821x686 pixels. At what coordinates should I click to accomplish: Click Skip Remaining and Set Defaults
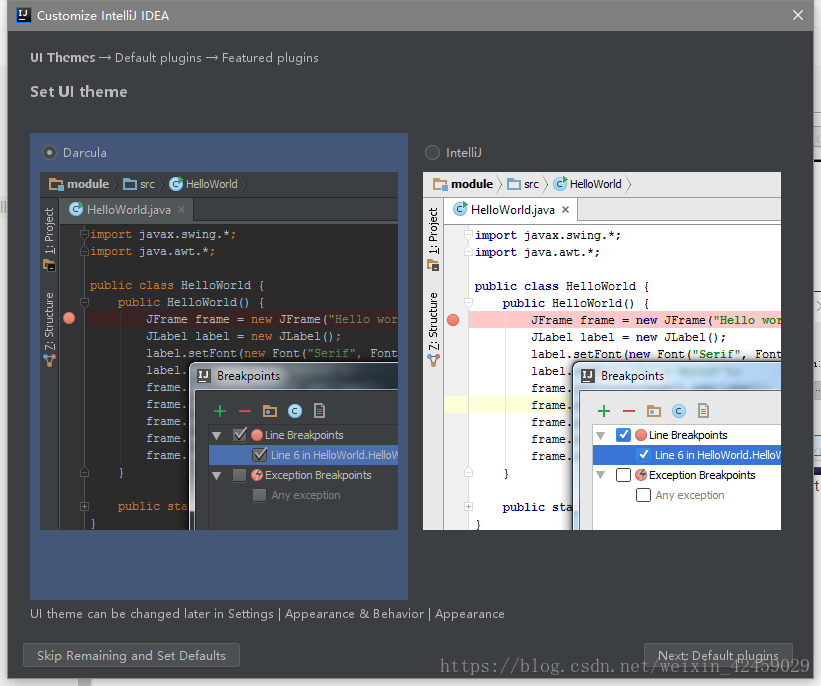tap(131, 655)
